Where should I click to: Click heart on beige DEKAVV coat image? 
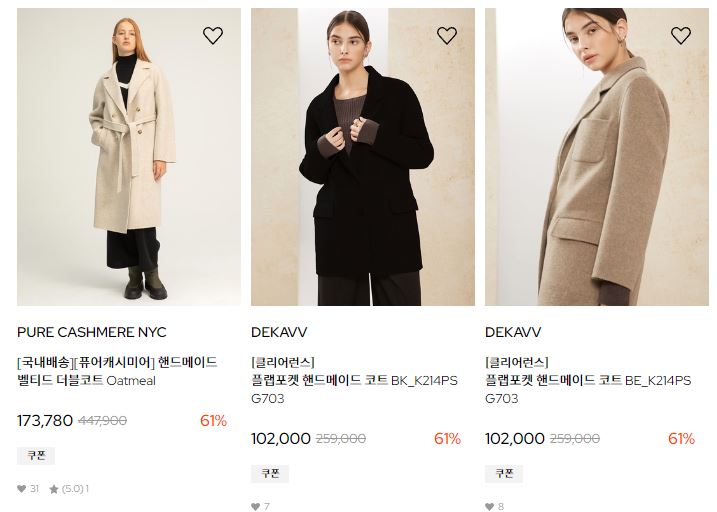pos(681,35)
